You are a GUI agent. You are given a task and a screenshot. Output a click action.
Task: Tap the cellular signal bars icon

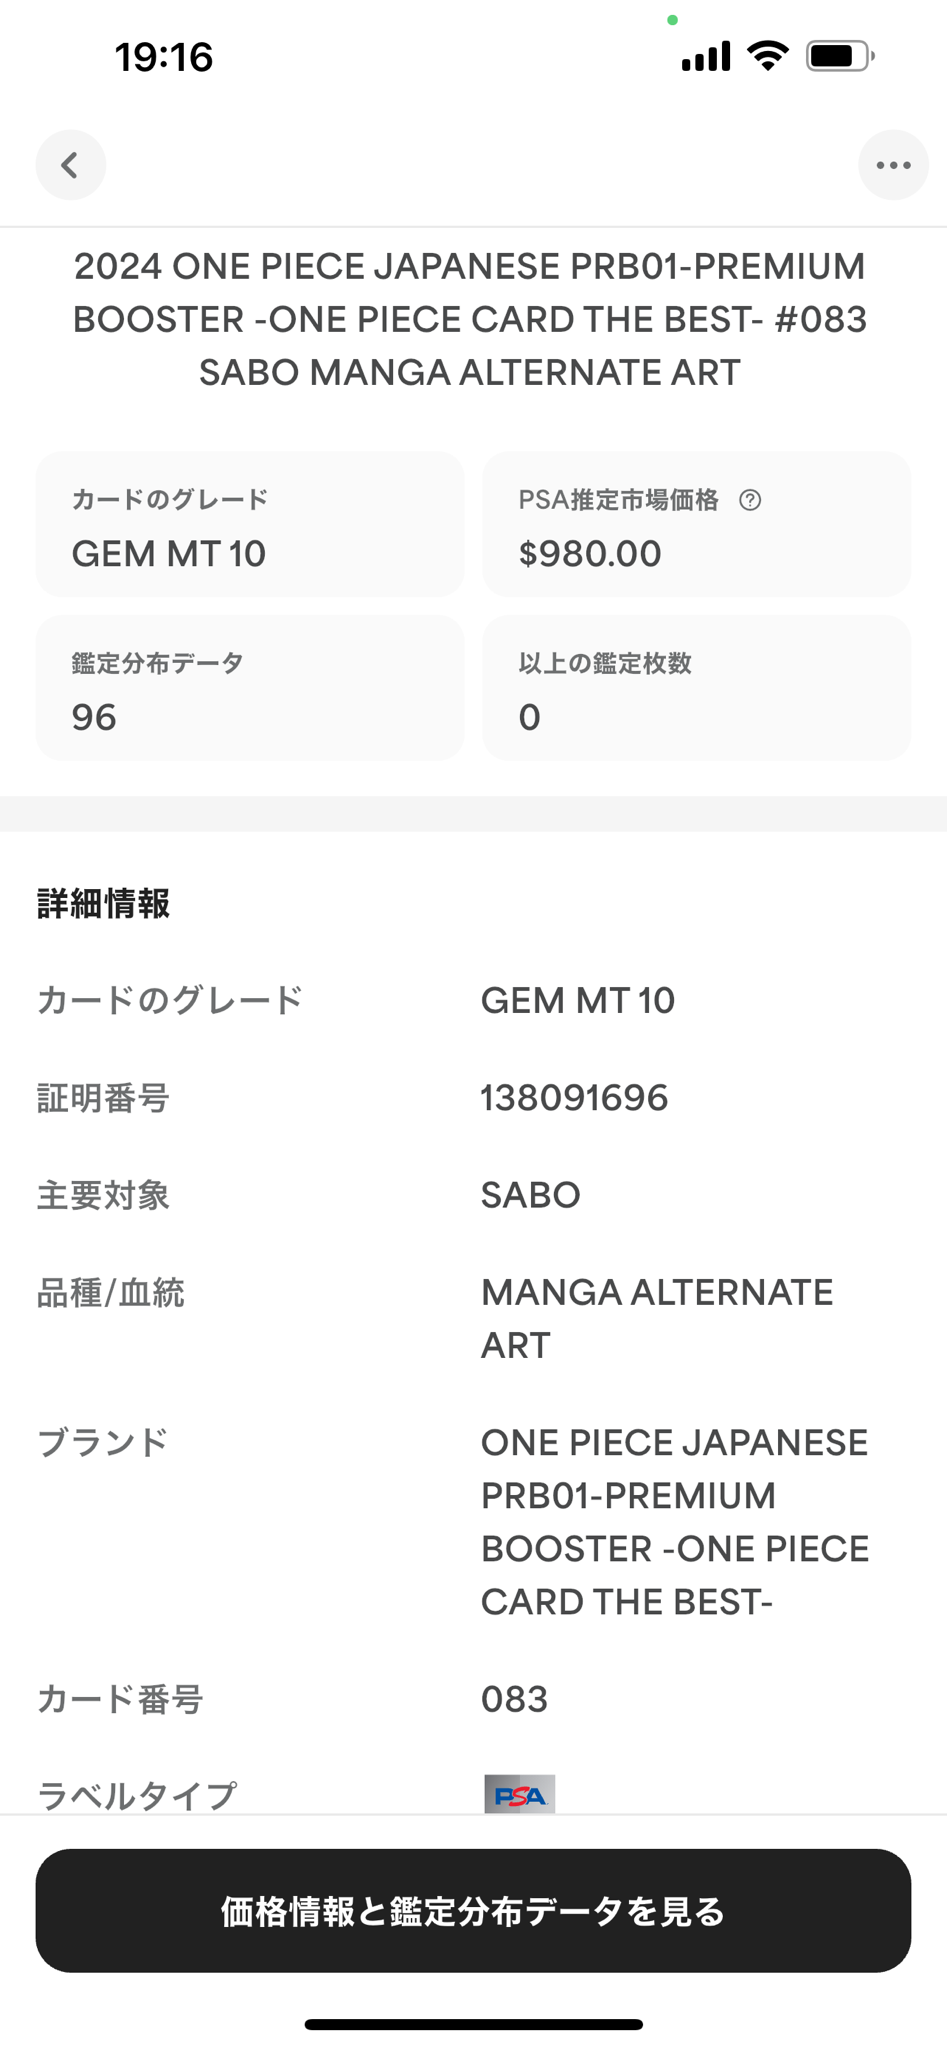tap(705, 56)
